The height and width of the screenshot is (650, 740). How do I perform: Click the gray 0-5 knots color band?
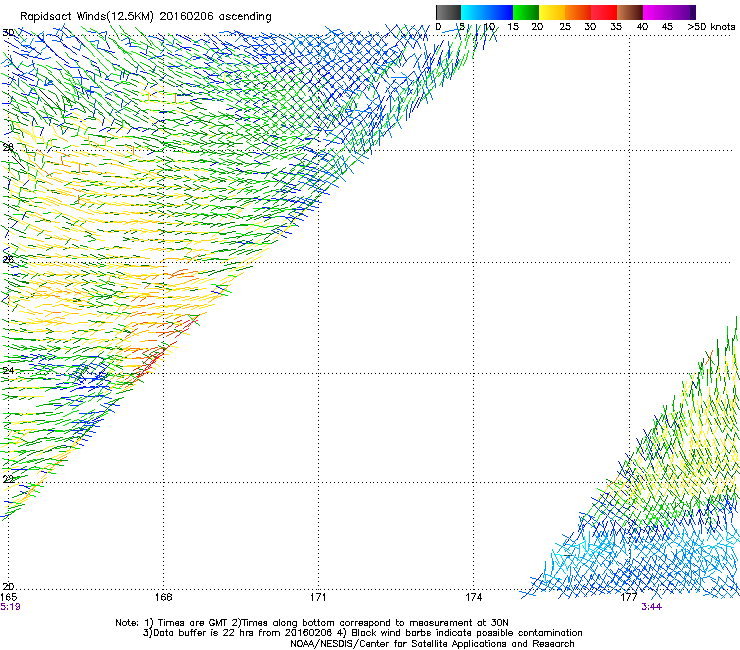[448, 12]
